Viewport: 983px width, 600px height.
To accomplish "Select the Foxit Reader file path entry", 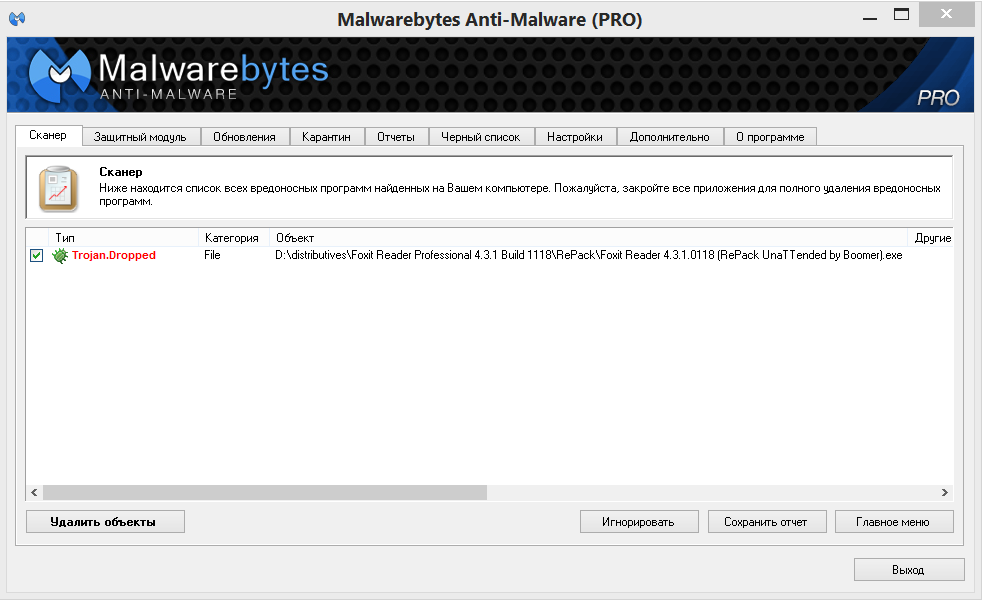I will pos(589,255).
